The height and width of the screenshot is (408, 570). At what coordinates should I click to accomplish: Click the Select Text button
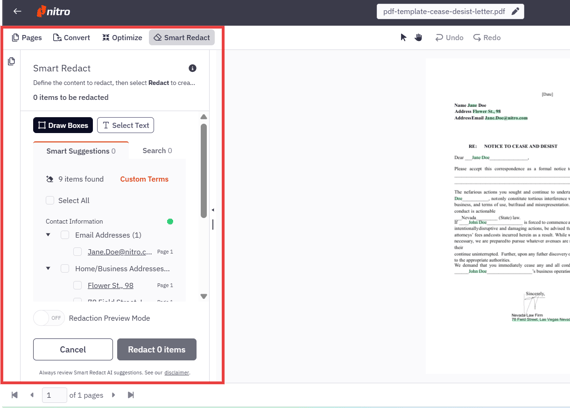[x=126, y=125]
